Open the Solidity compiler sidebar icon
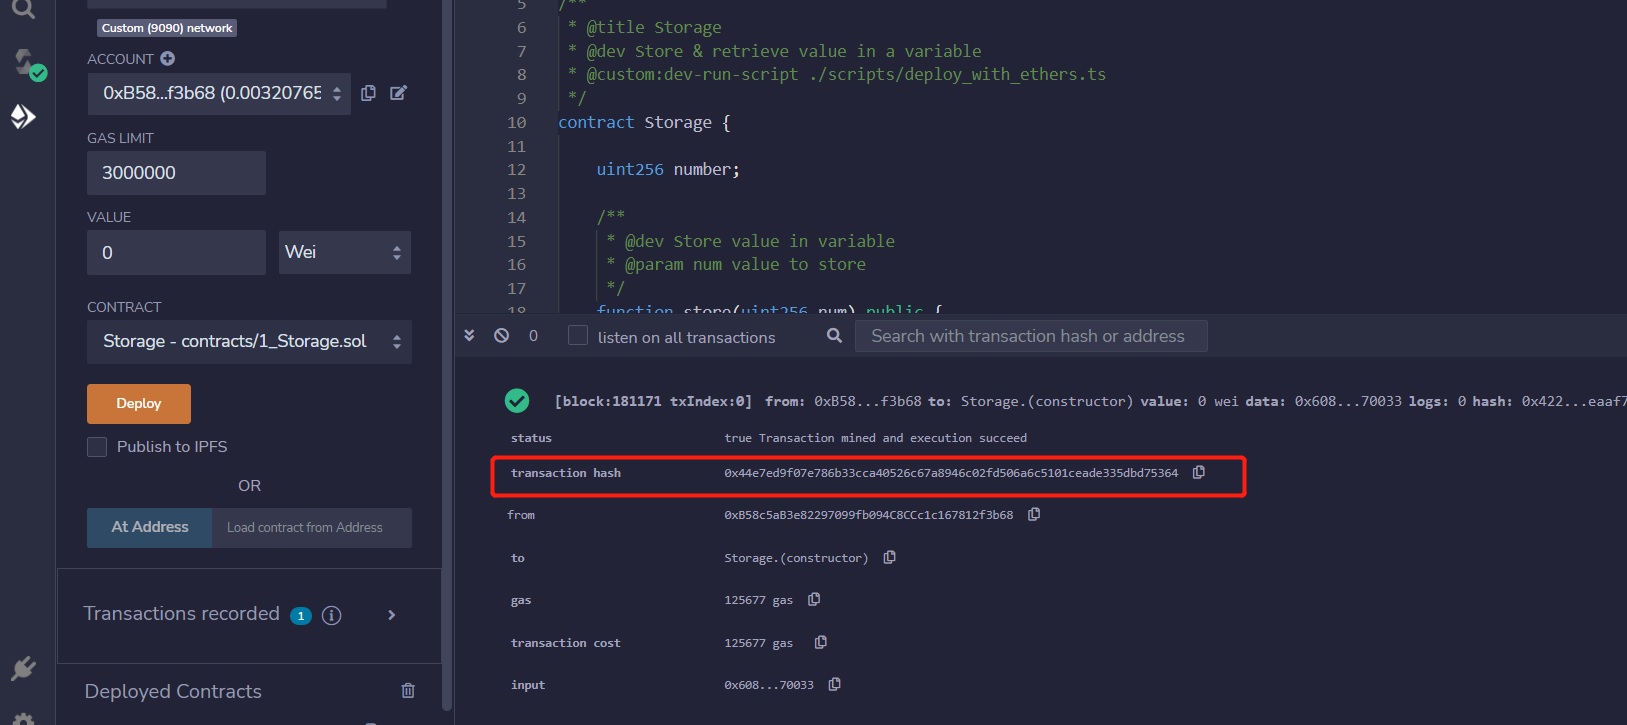Image resolution: width=1627 pixels, height=725 pixels. pyautogui.click(x=24, y=65)
